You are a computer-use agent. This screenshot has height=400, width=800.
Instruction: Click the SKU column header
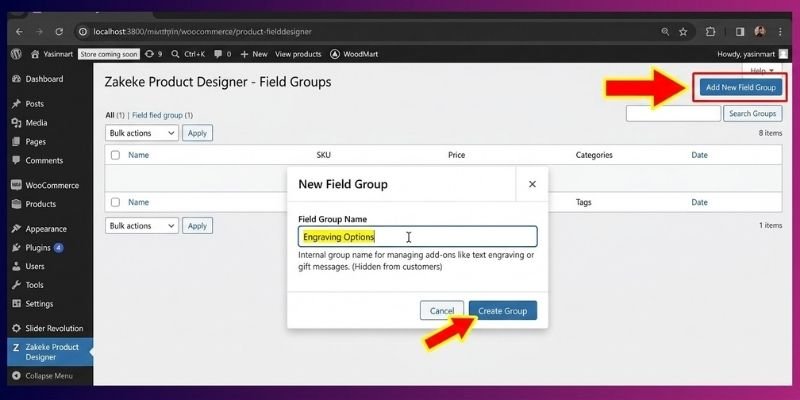323,155
